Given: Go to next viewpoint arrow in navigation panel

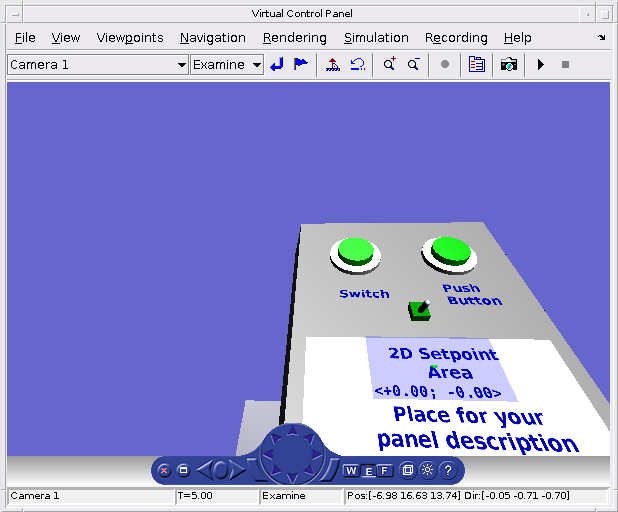Looking at the screenshot, I should pyautogui.click(x=237, y=470).
